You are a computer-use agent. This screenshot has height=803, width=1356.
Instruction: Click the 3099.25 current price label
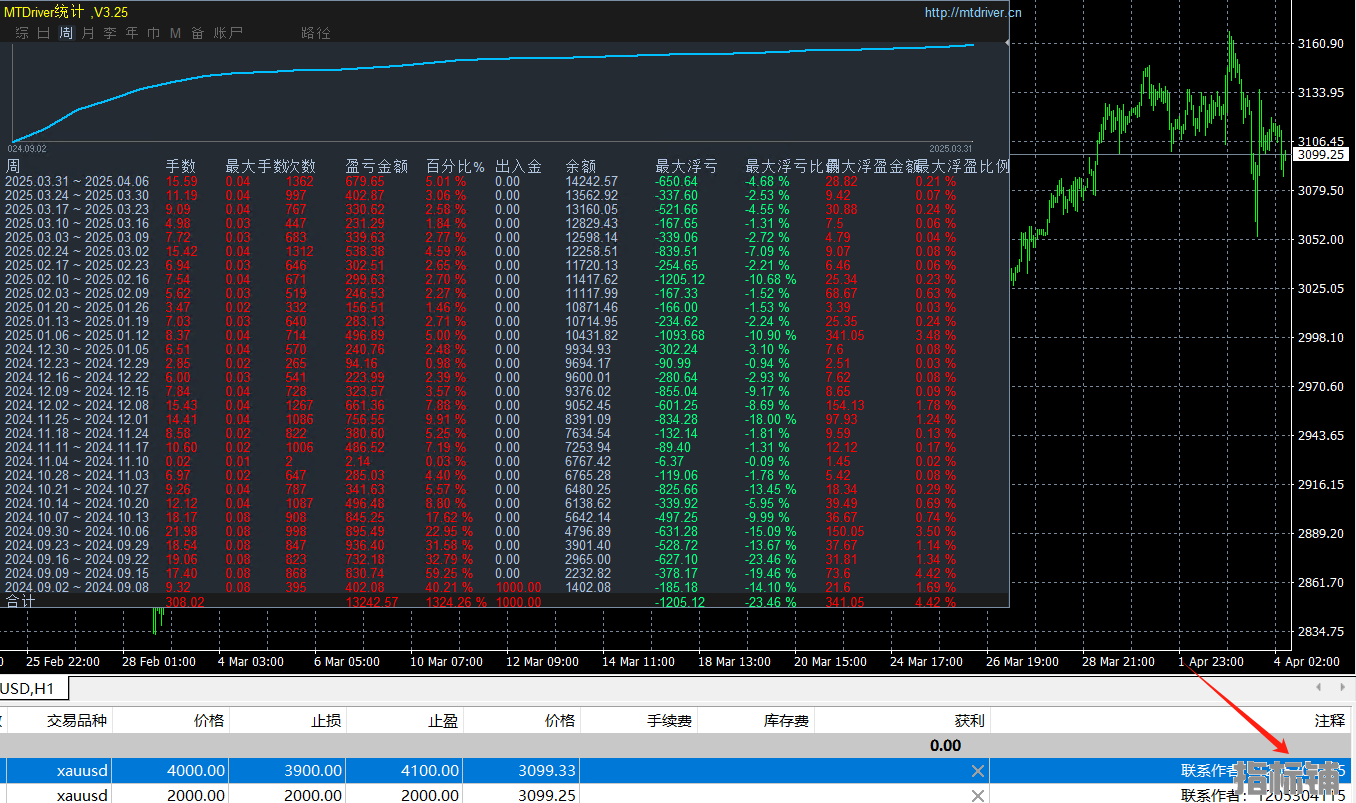point(1320,154)
